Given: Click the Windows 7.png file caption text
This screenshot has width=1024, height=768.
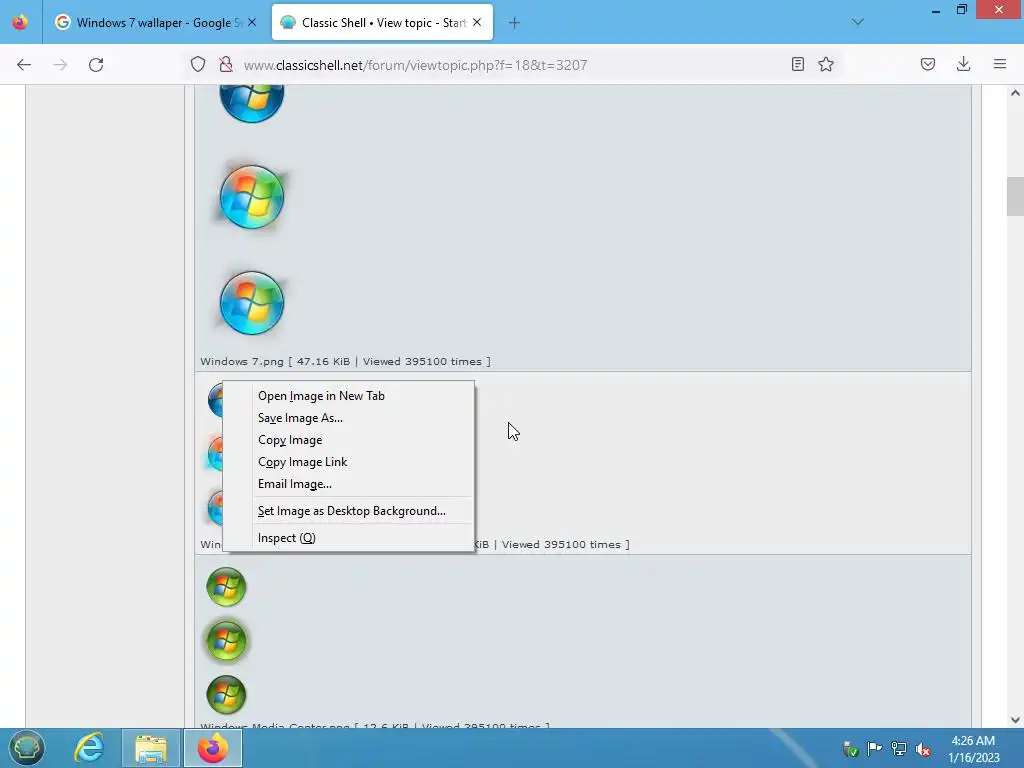Looking at the screenshot, I should 345,361.
